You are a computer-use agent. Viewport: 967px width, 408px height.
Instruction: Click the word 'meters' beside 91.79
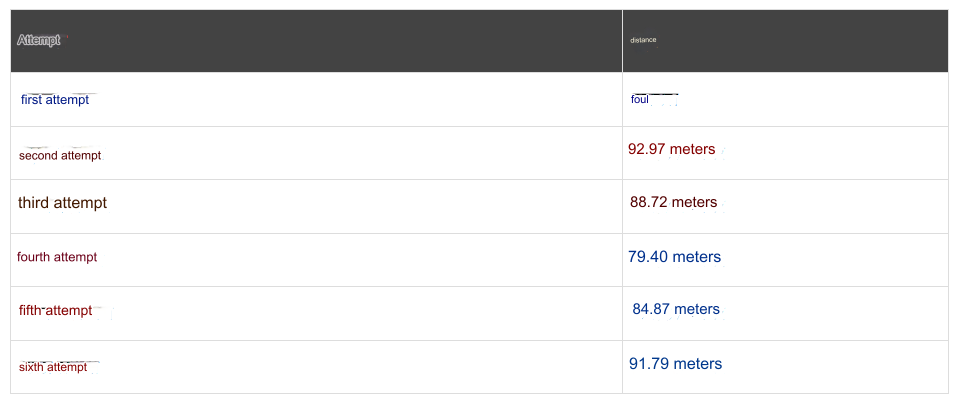point(698,364)
